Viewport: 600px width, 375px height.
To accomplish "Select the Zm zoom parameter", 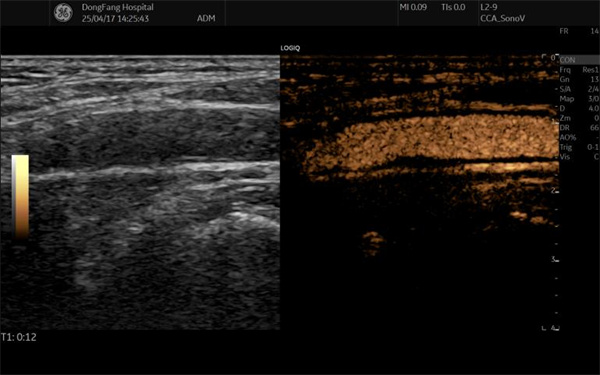I will point(579,118).
